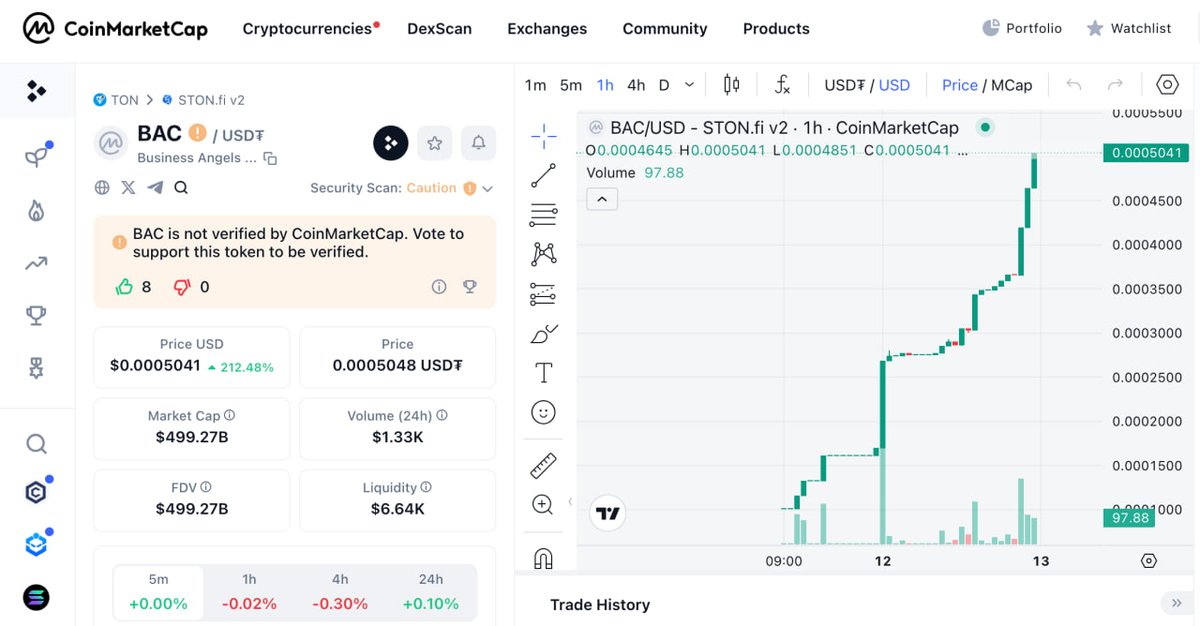
Task: Click the Market Cap info icon
Action: (230, 415)
